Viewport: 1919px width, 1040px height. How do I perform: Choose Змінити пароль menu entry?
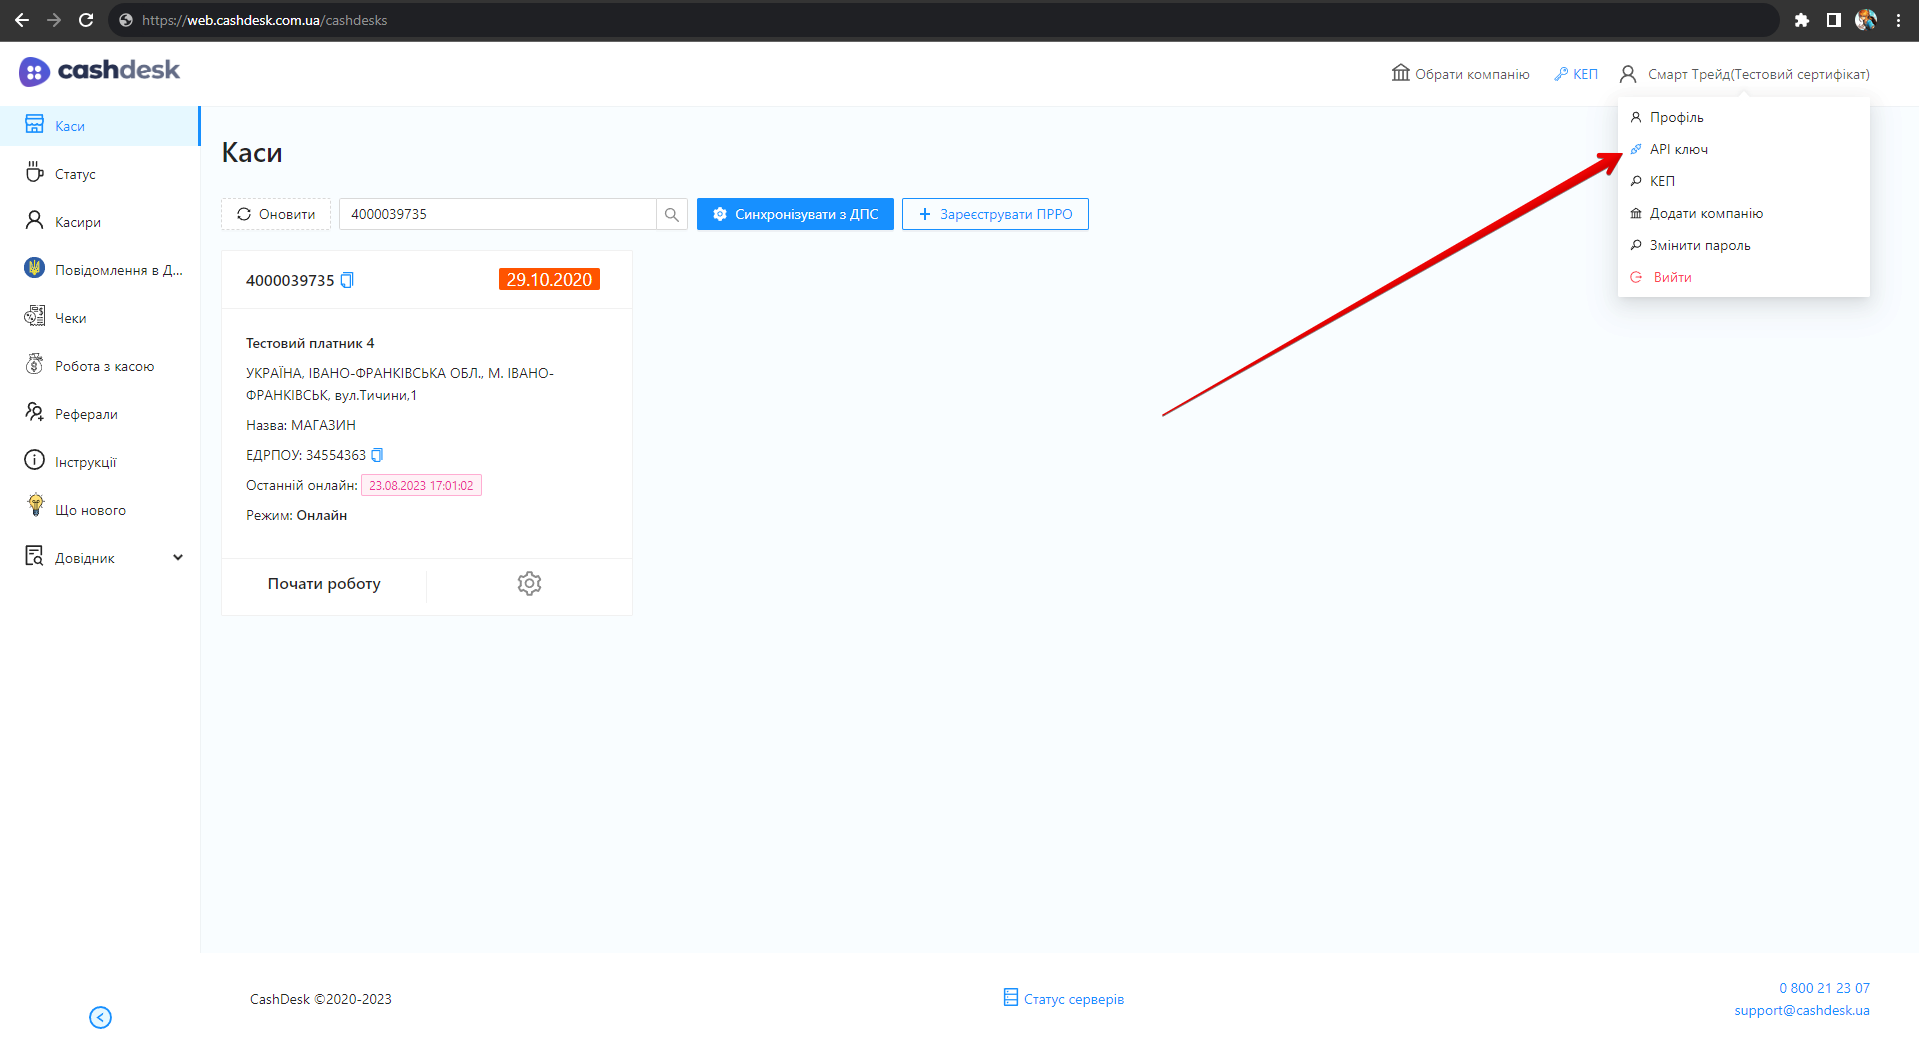(1699, 245)
